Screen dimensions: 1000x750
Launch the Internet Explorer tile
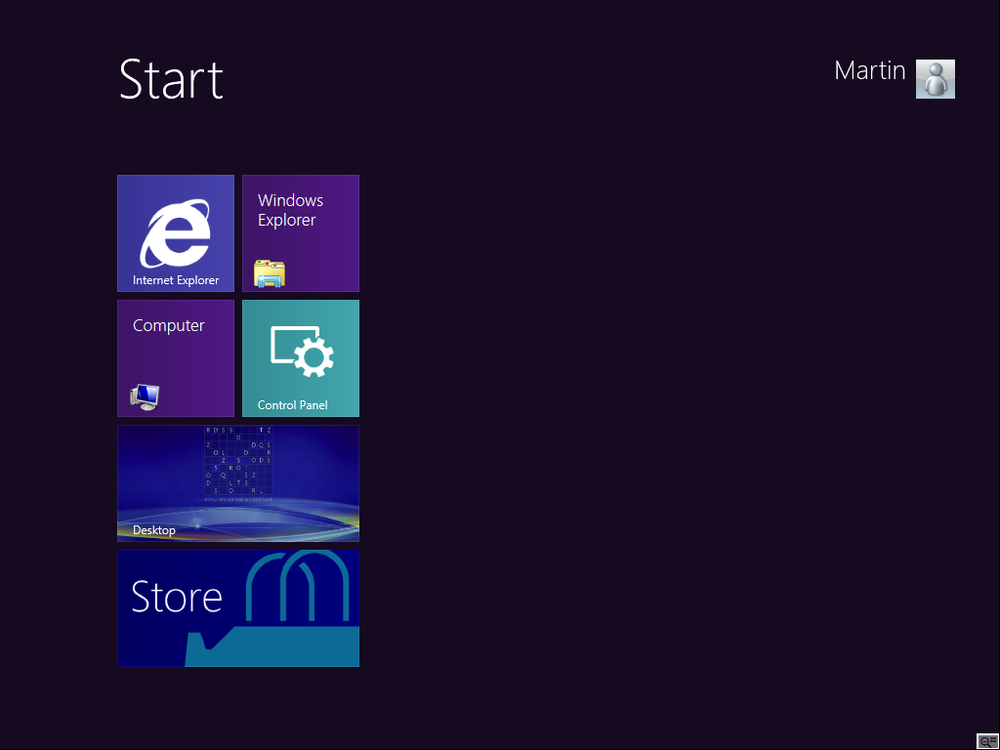[x=175, y=233]
